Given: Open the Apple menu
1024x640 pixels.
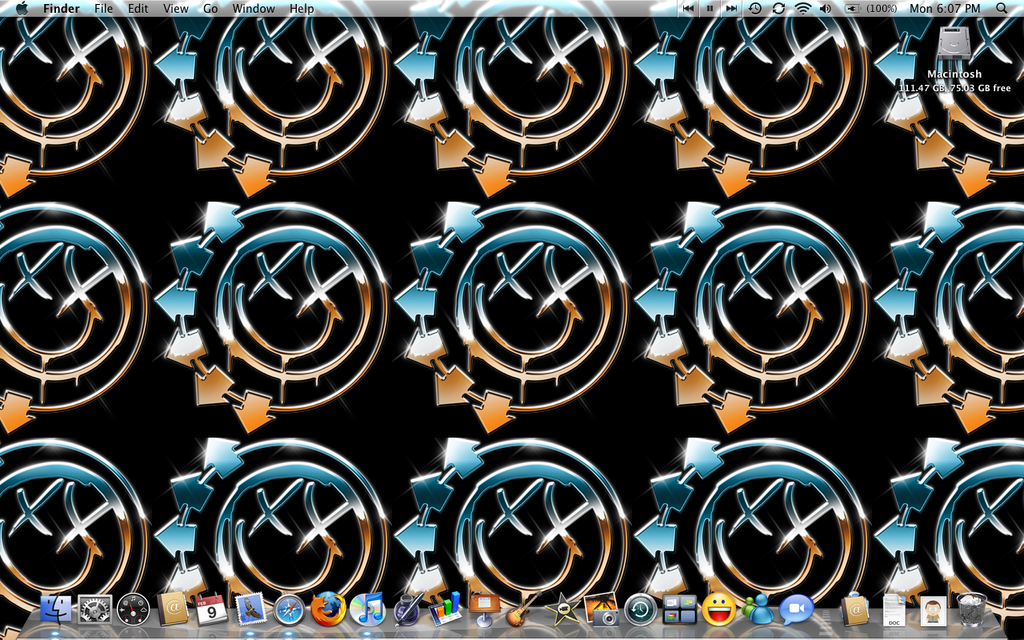Looking at the screenshot, I should click(22, 8).
